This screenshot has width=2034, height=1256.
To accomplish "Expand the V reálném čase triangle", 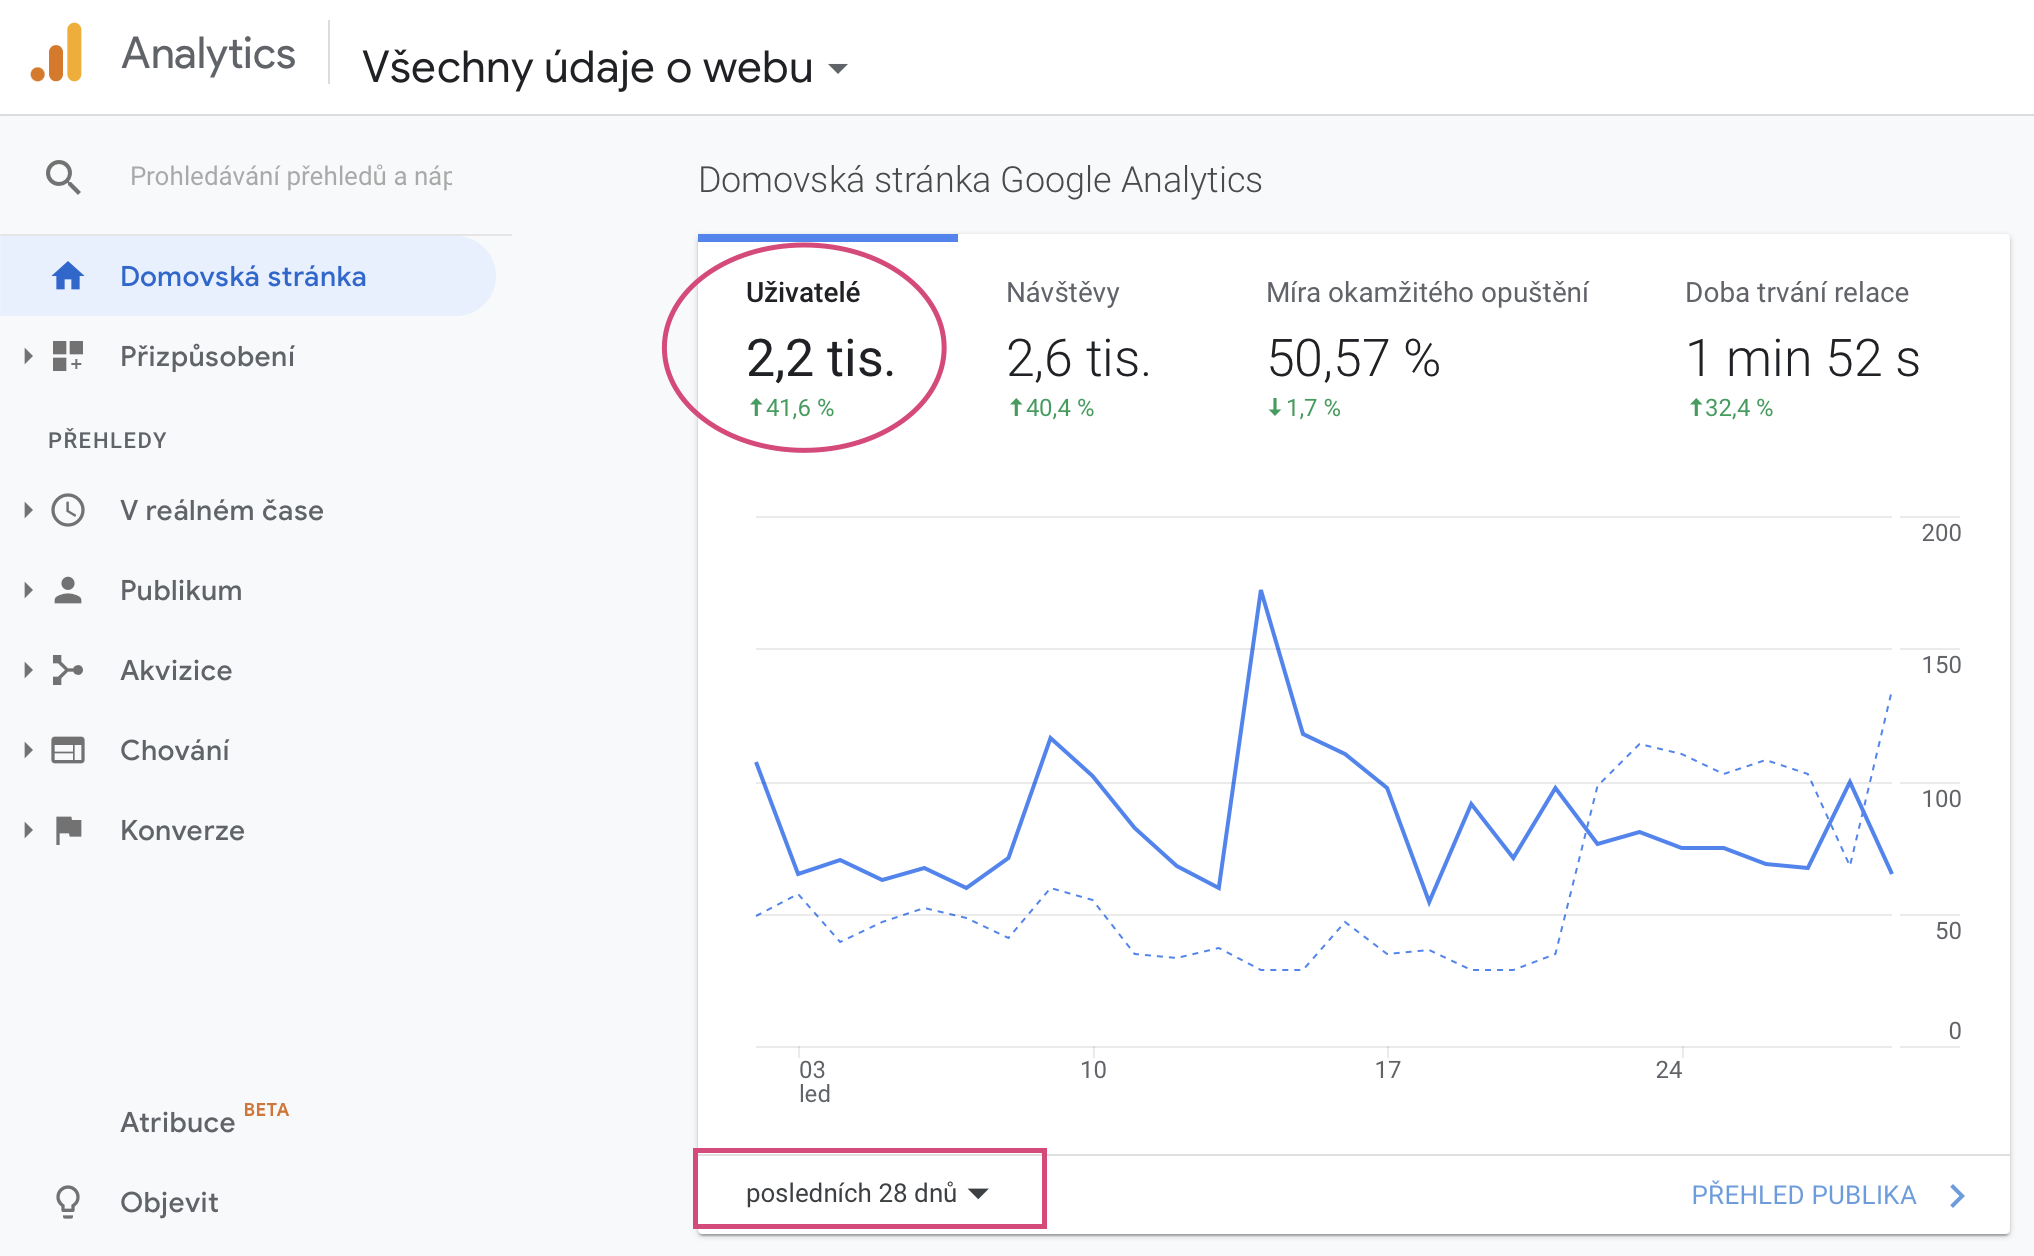I will point(28,510).
